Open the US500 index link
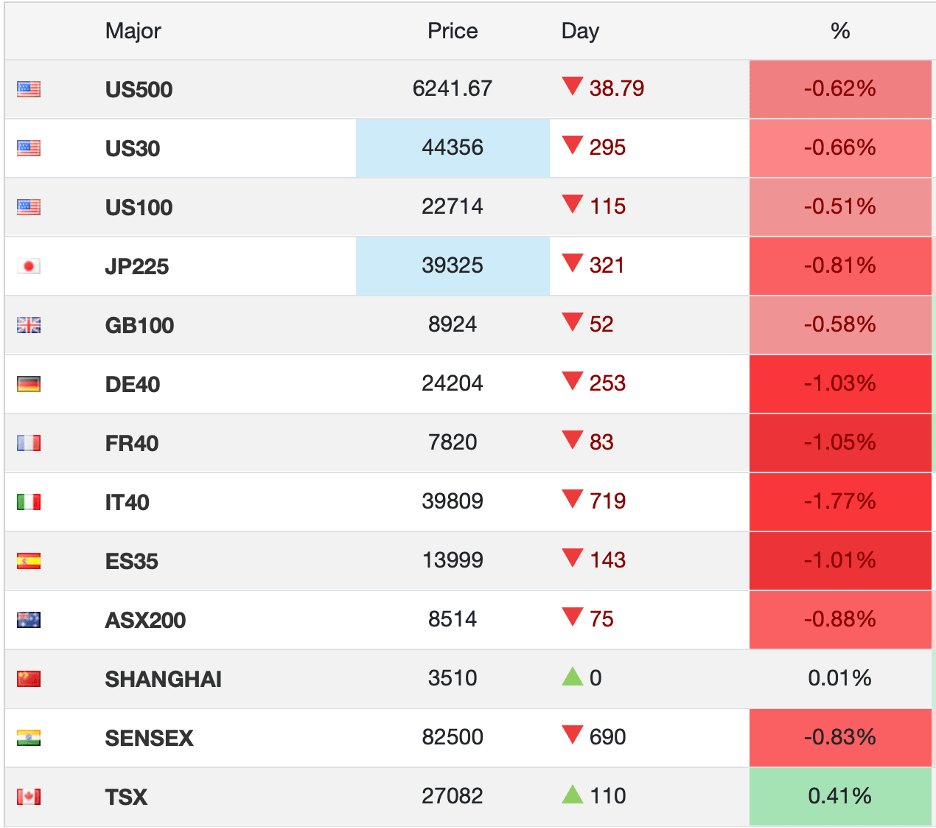This screenshot has height=828, width=936. 139,90
